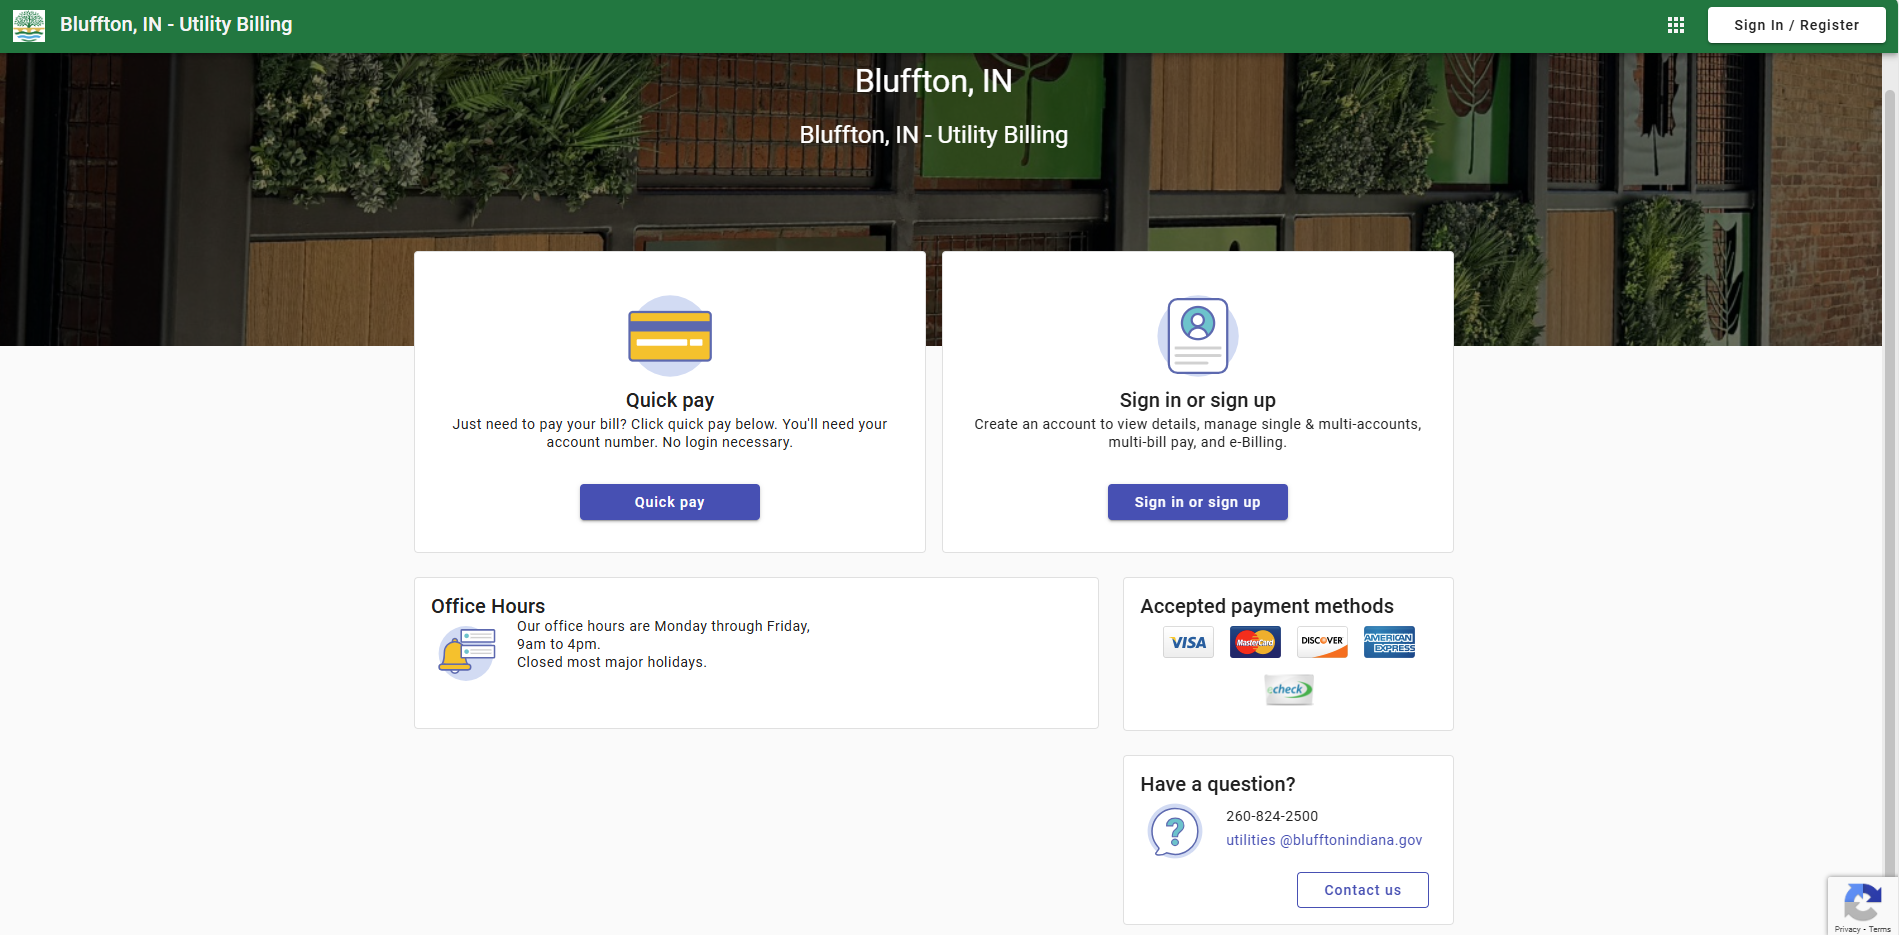Click the question mark chat bubble icon
1899x935 pixels.
(1174, 831)
